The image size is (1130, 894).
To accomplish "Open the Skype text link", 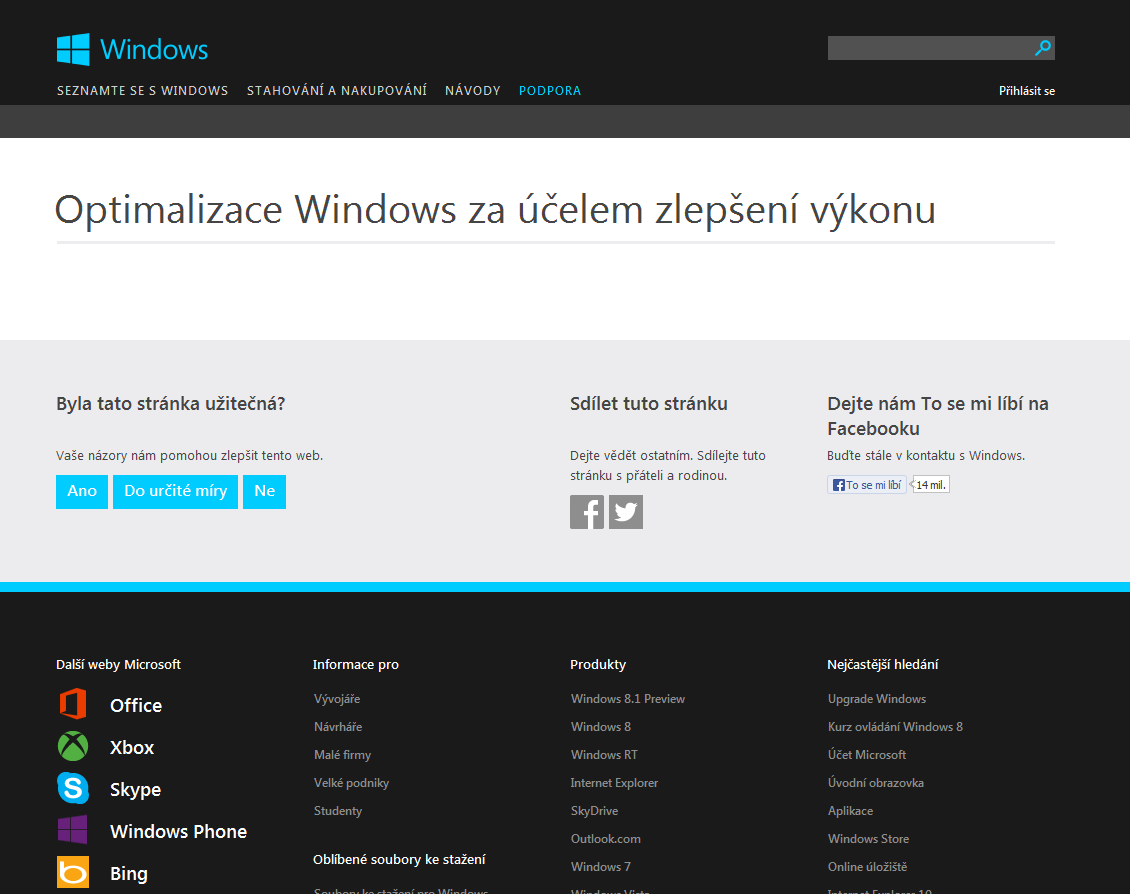I will pyautogui.click(x=135, y=790).
